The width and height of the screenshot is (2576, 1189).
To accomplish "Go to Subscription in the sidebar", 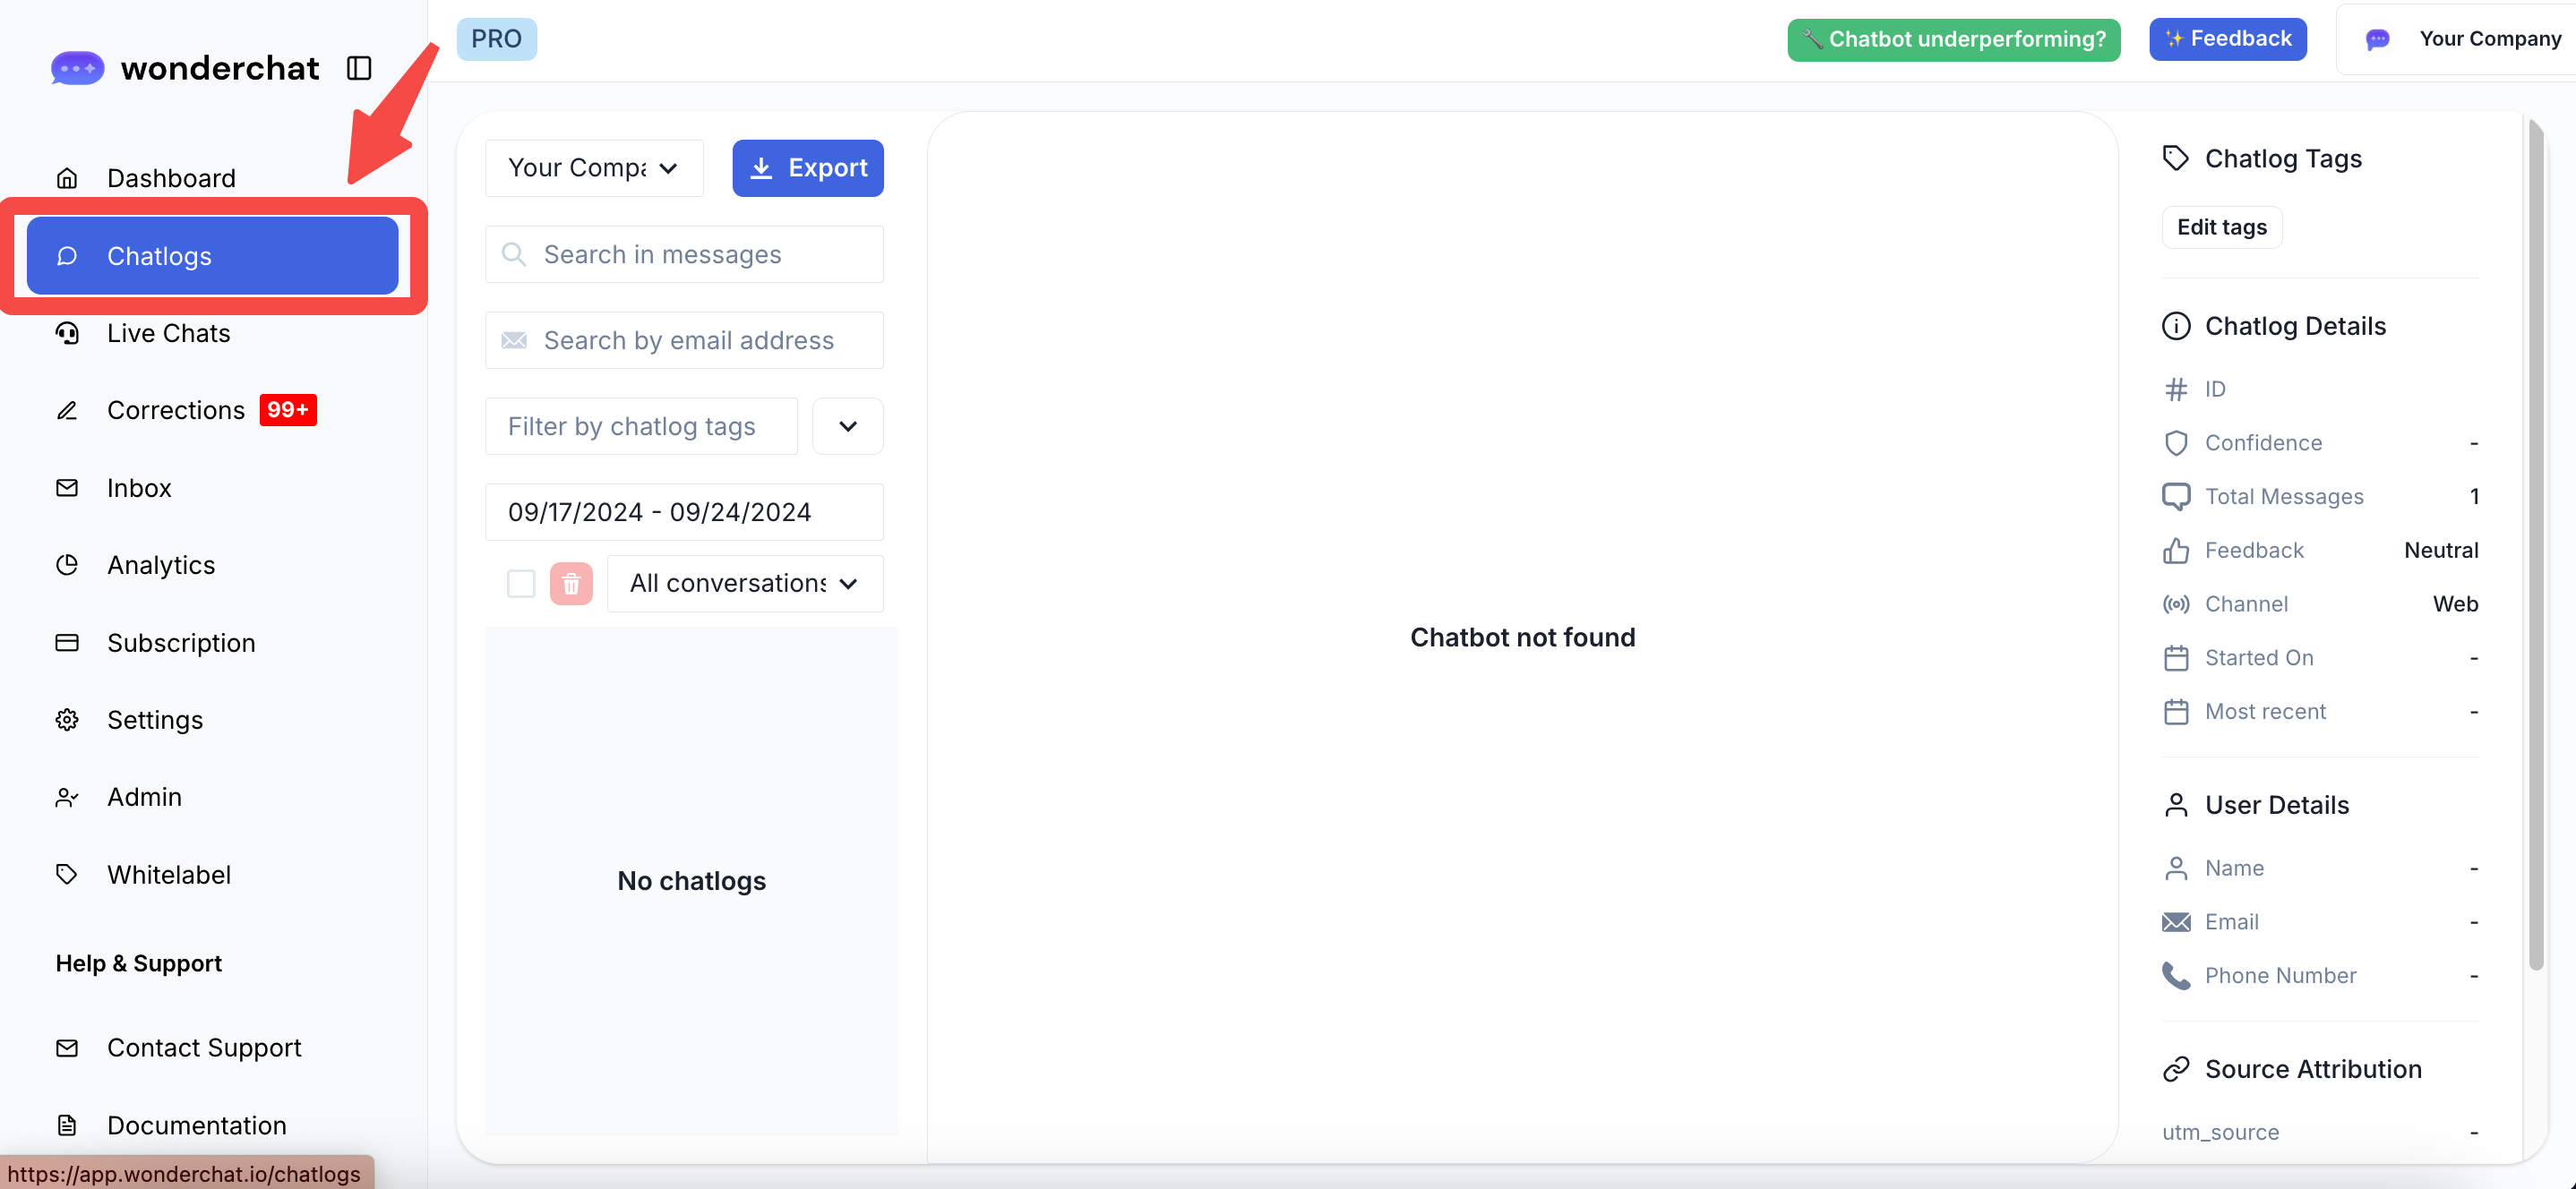I will 181,643.
